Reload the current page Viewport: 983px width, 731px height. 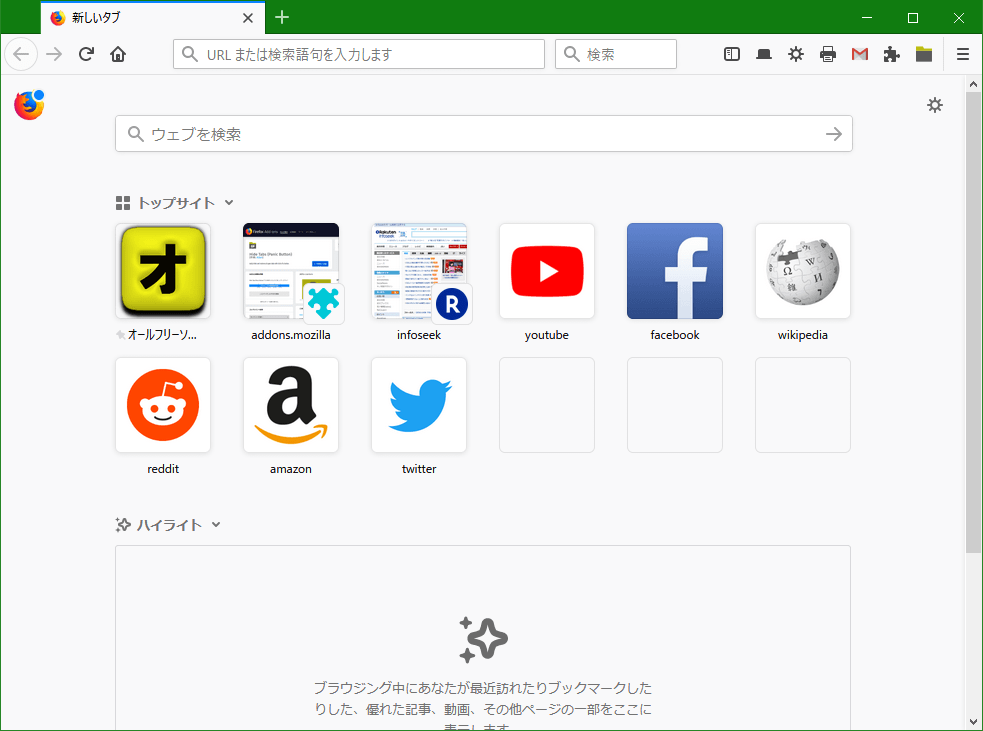click(87, 55)
